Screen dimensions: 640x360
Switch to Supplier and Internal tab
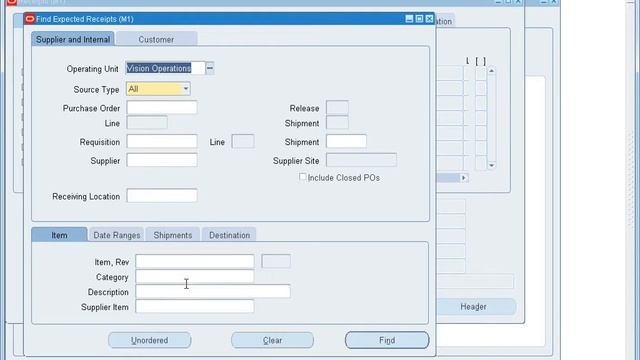tap(73, 39)
